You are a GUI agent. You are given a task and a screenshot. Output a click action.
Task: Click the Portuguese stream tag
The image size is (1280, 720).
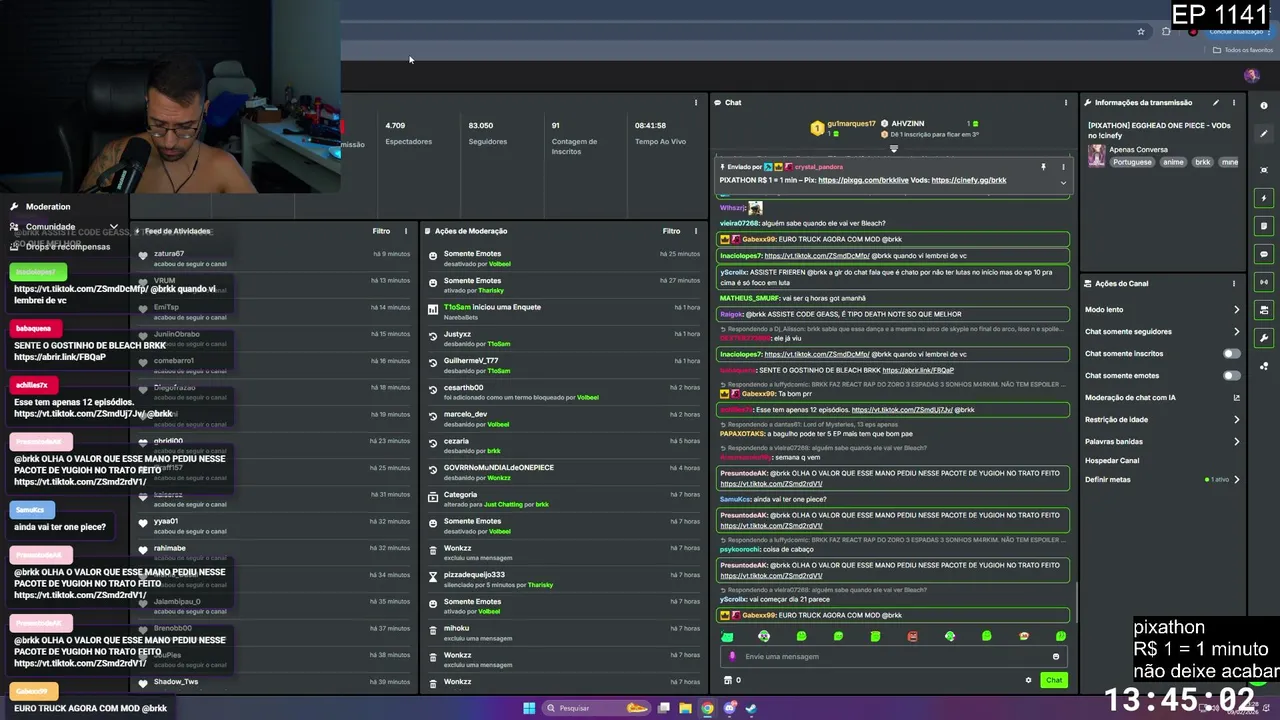pos(1132,162)
